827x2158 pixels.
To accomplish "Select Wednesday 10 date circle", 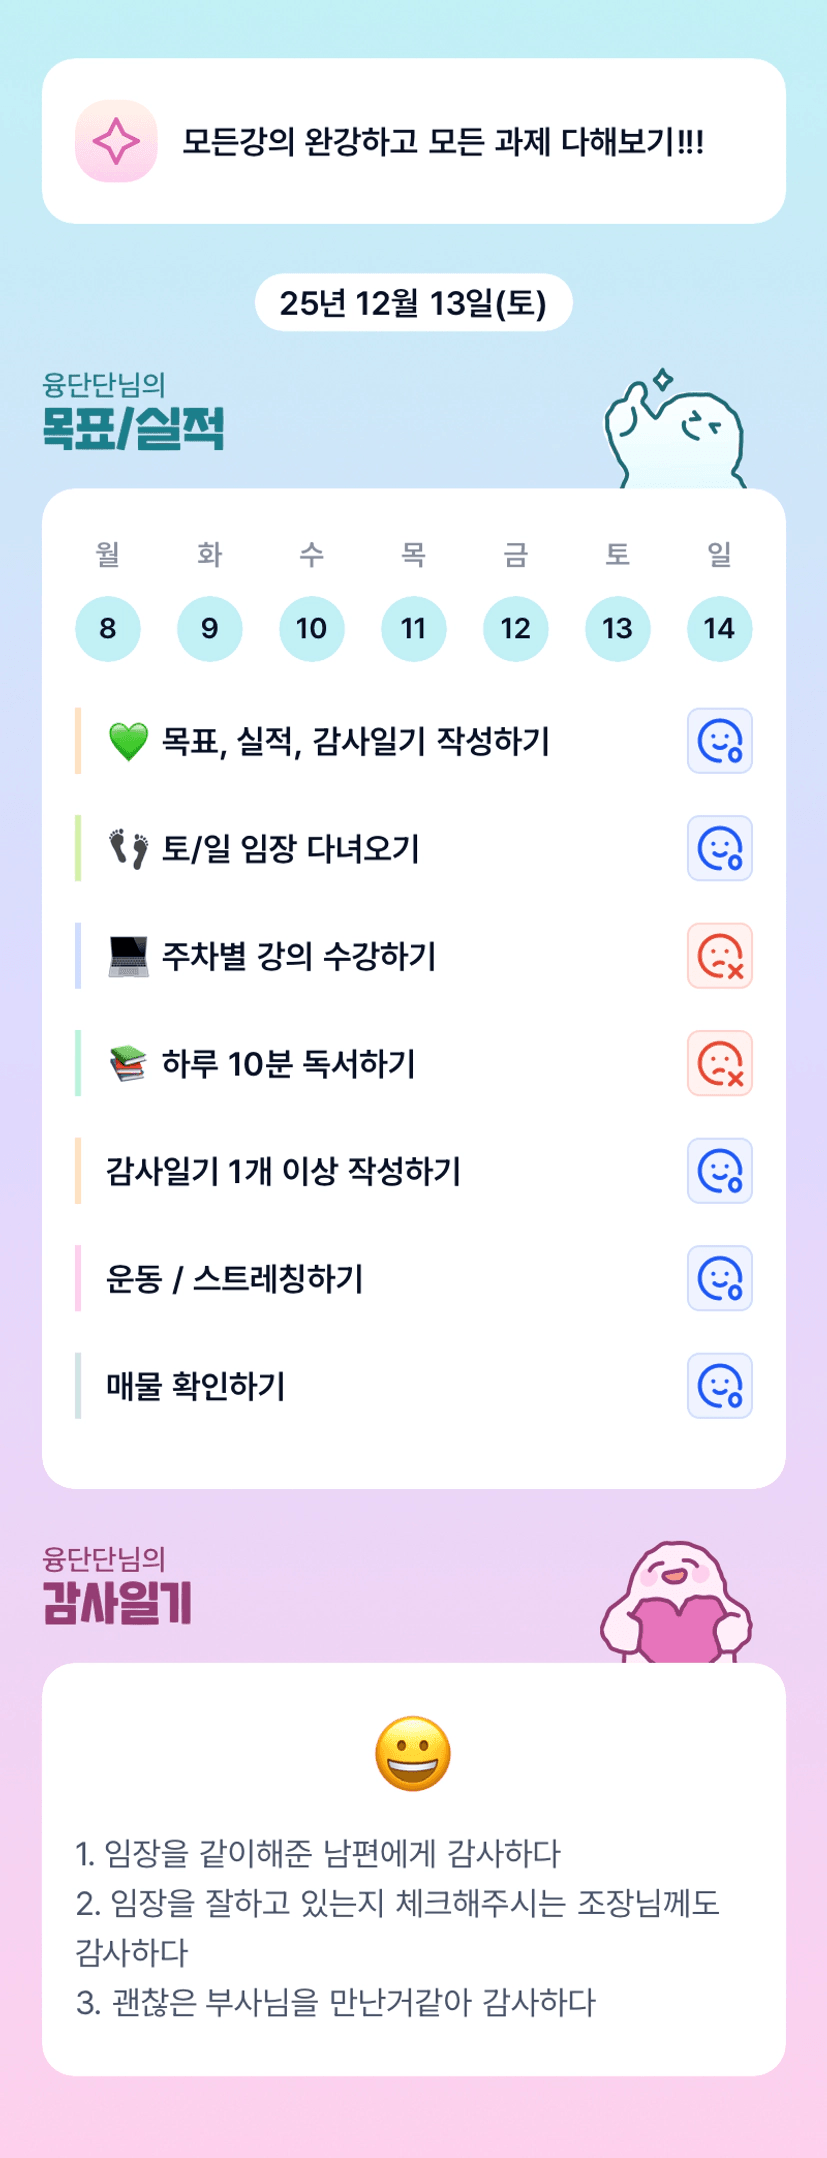I will click(x=311, y=628).
